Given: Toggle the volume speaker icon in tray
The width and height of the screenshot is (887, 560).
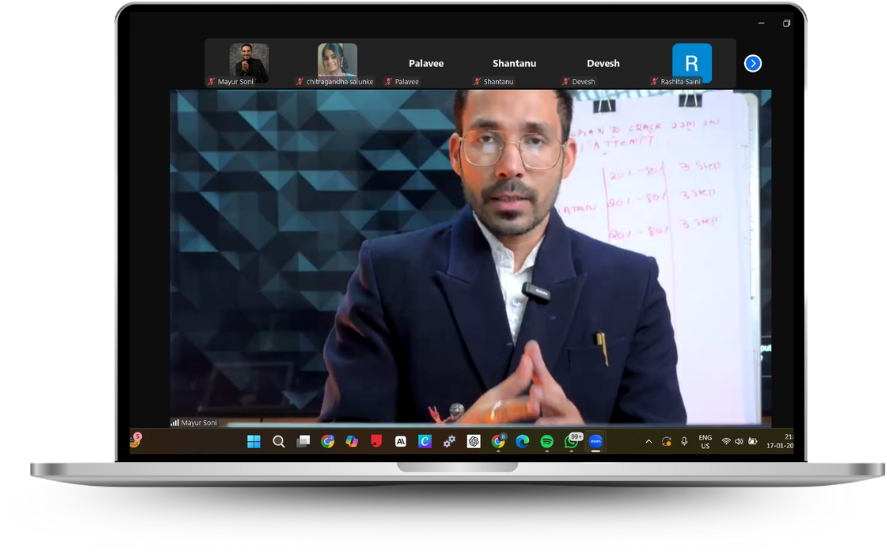Looking at the screenshot, I should pos(739,441).
